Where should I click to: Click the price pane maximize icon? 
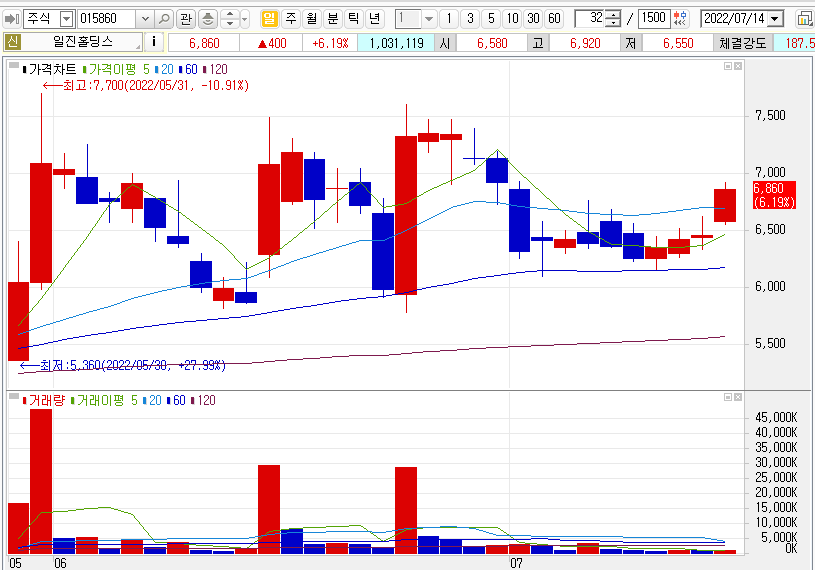click(x=728, y=66)
